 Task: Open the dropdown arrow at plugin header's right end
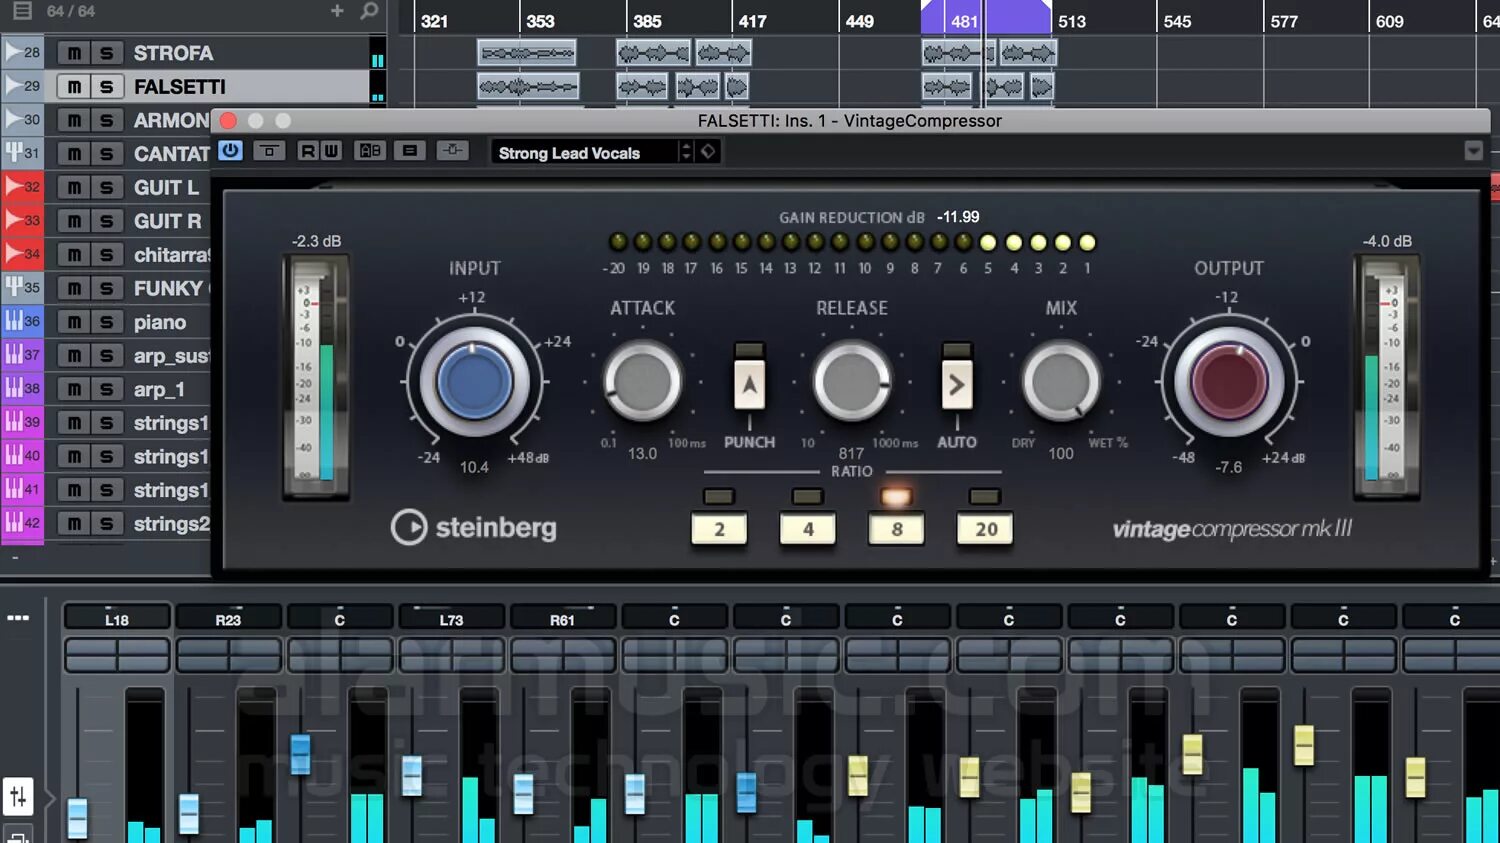pos(1473,151)
